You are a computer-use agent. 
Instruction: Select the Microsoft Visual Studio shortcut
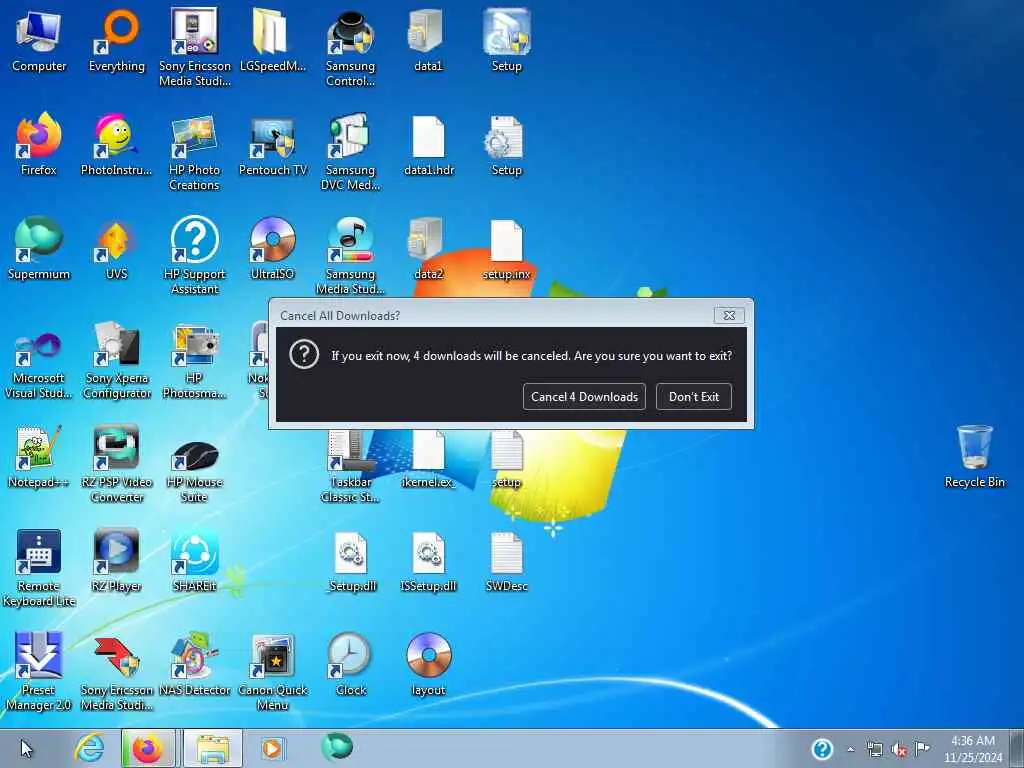coord(39,364)
